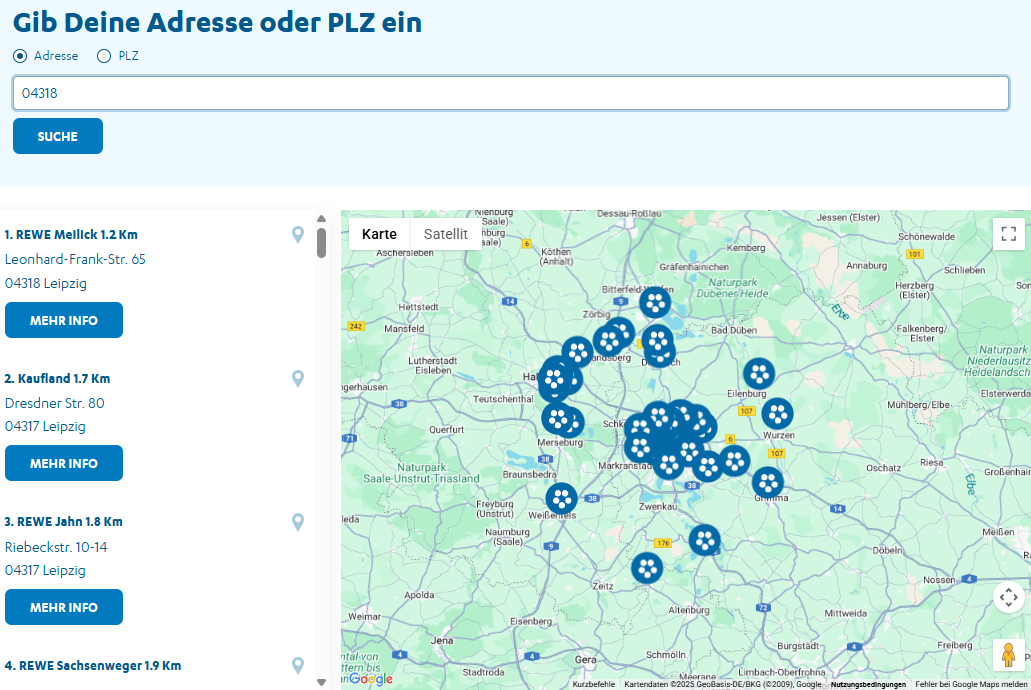
Task: Select the store marker above Eilenburg
Action: coord(759,374)
